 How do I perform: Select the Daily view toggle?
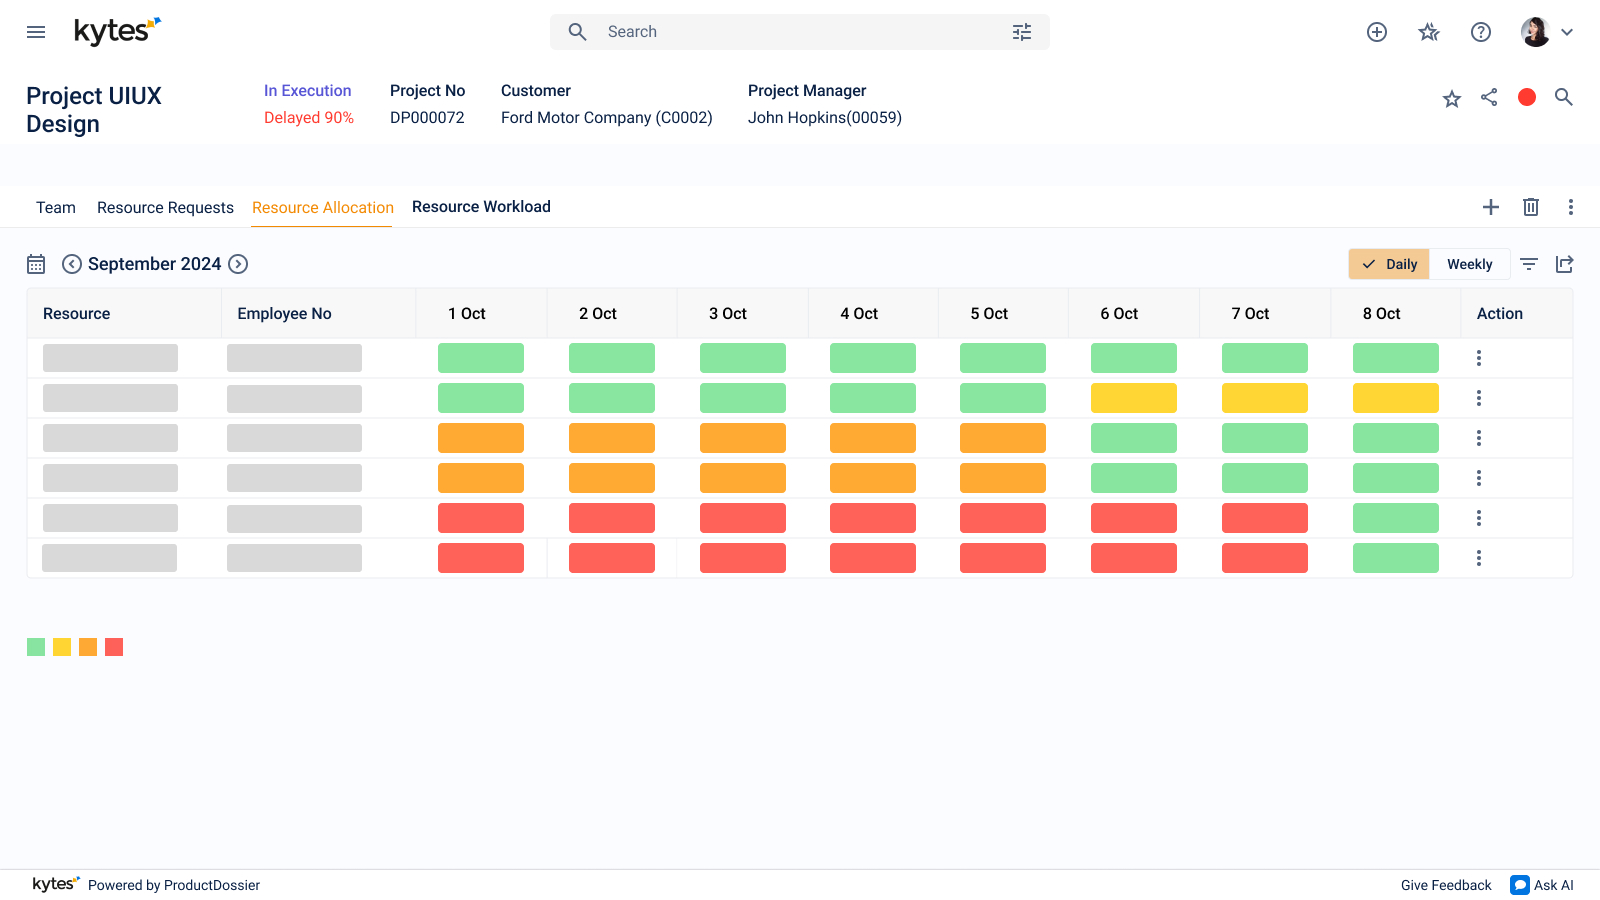[x=1389, y=264]
